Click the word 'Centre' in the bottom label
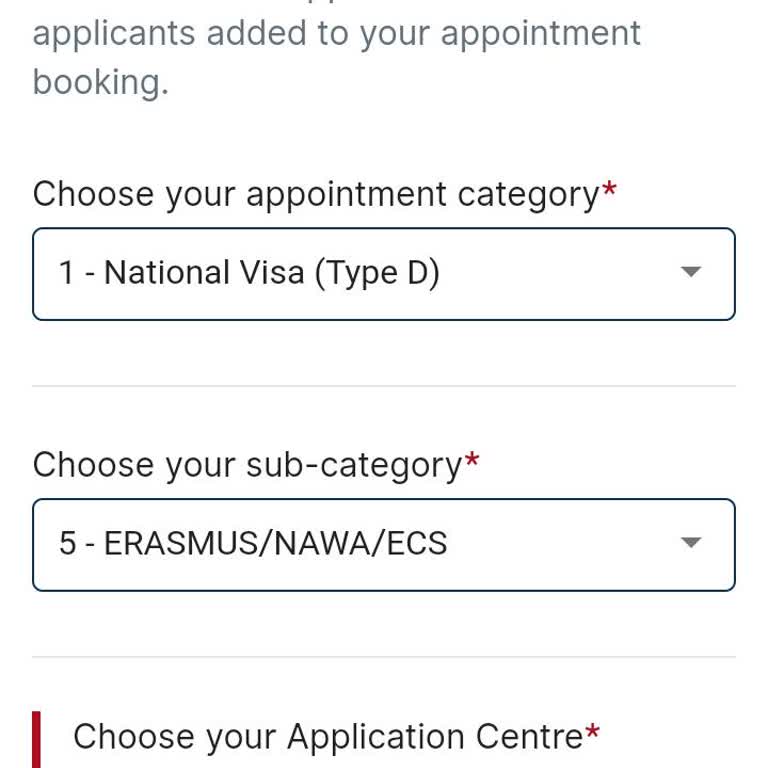This screenshot has height=768, width=768. [x=529, y=737]
